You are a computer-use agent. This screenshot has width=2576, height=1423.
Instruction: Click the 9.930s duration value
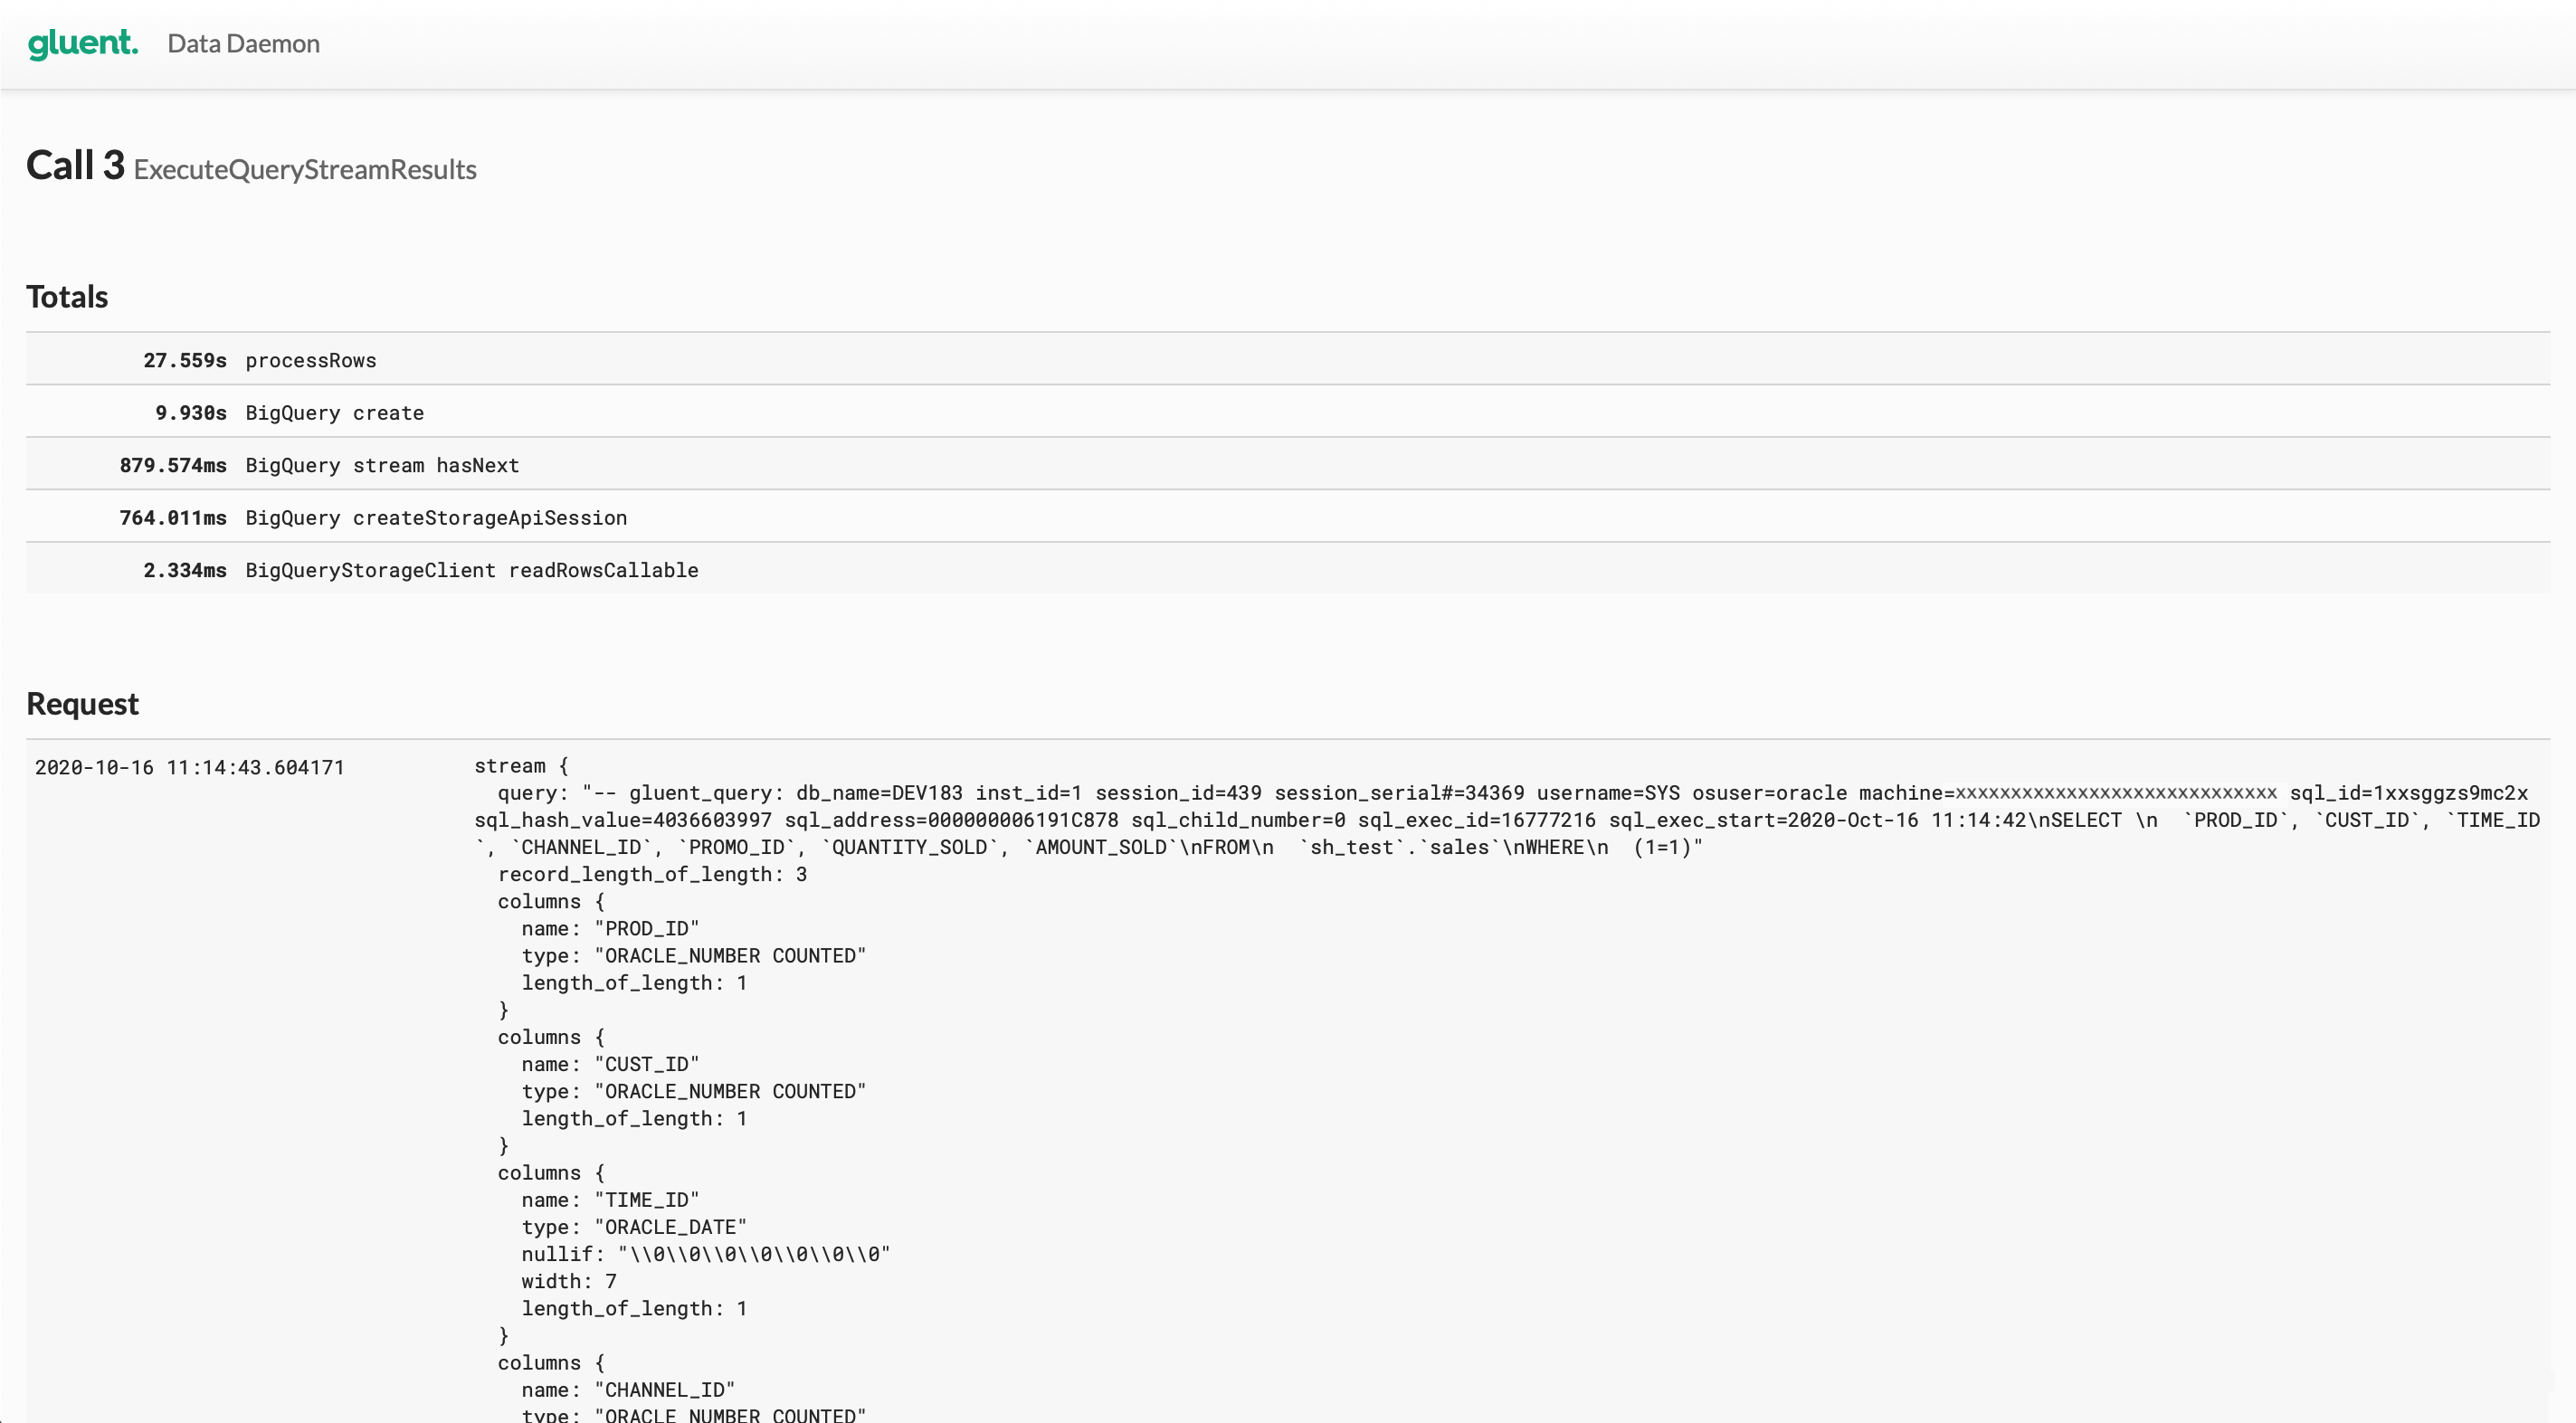point(190,413)
